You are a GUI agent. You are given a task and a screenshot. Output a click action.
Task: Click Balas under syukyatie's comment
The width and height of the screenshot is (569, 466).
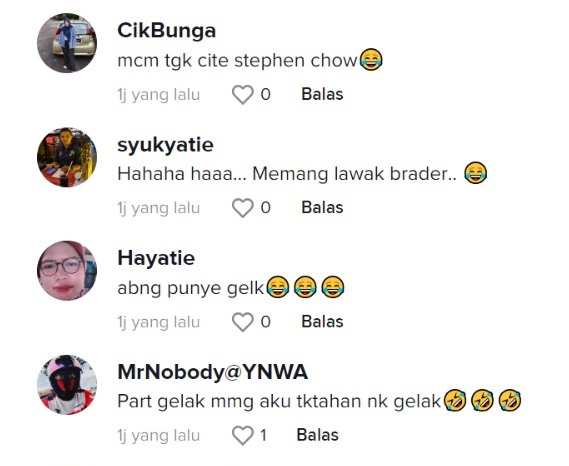(x=322, y=208)
